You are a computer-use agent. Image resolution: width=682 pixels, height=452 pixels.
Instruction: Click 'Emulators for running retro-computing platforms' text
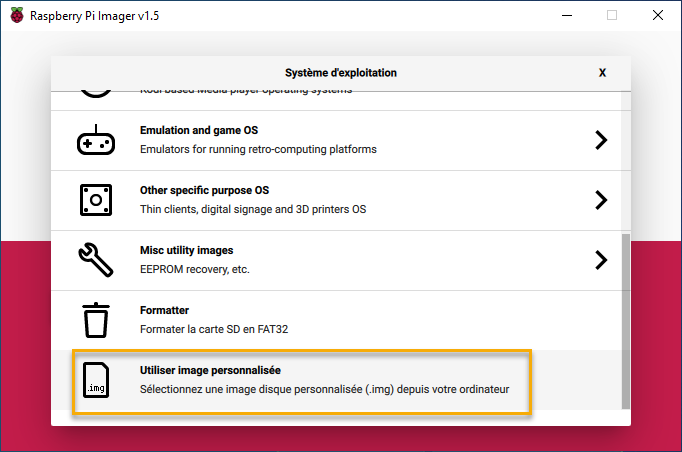coord(258,149)
